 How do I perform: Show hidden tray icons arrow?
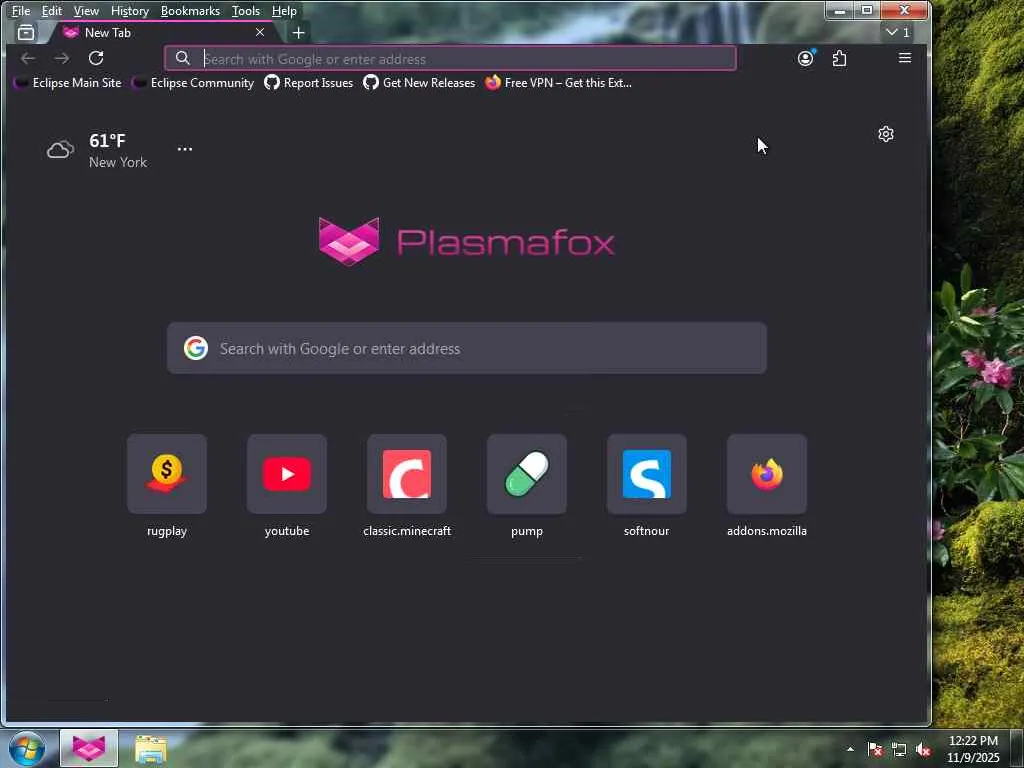(850, 749)
